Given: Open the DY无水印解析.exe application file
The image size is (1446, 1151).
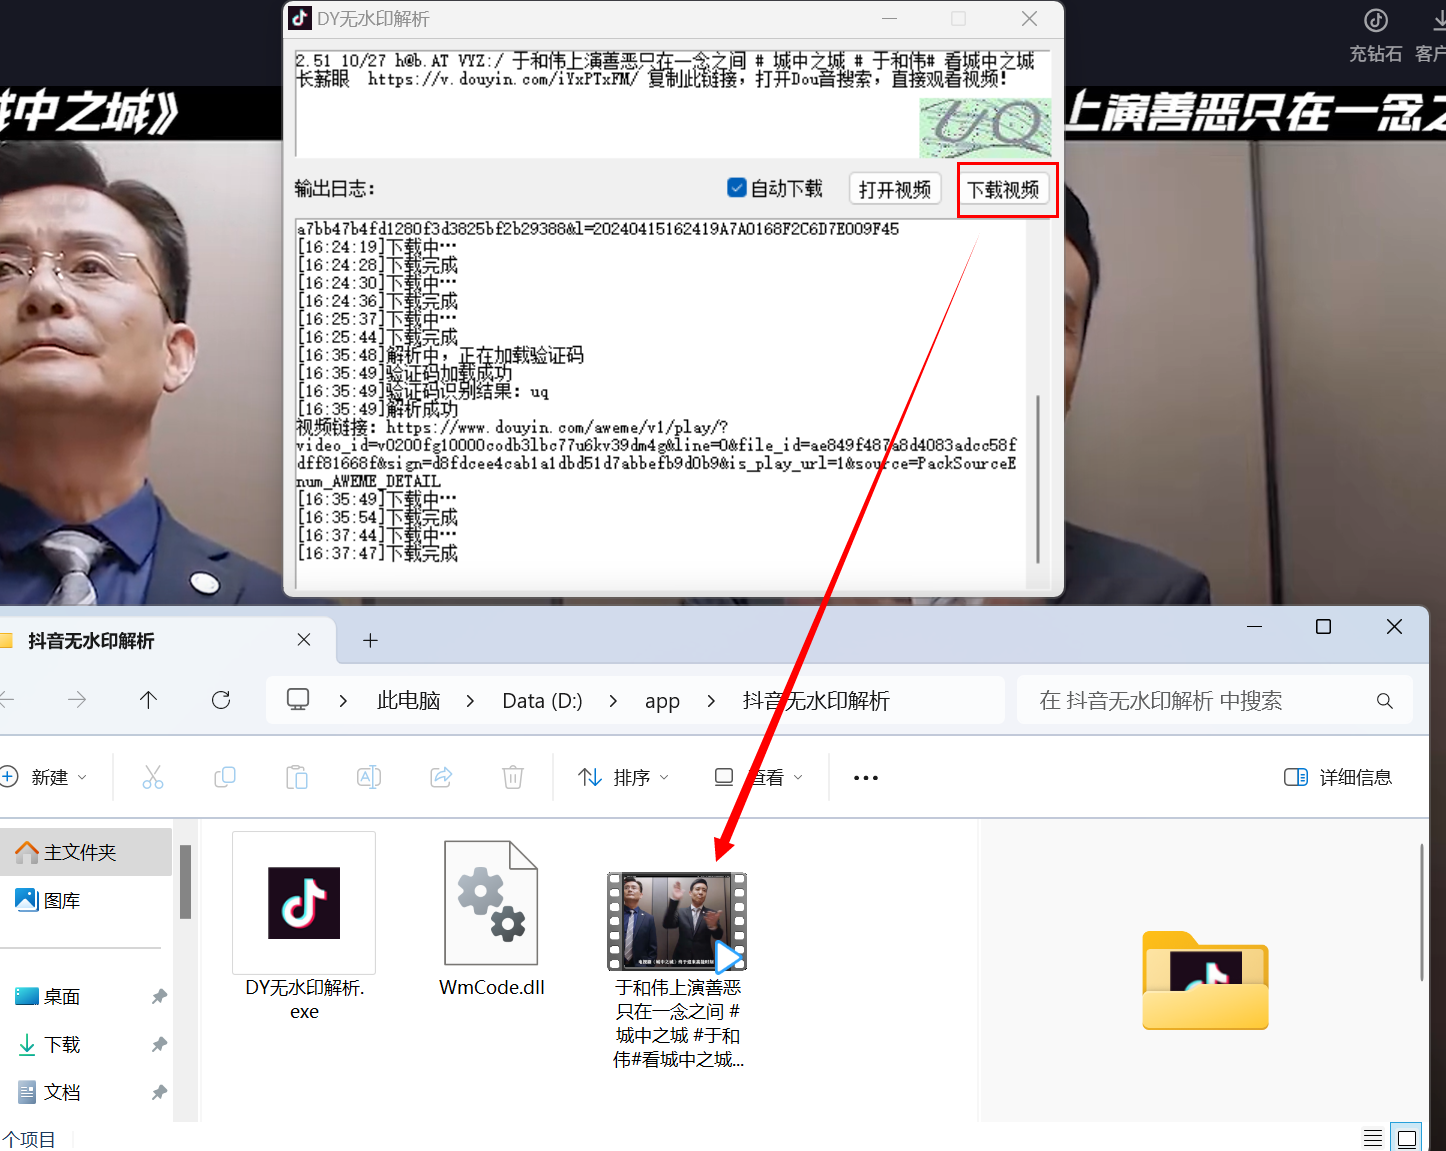Looking at the screenshot, I should [x=304, y=904].
